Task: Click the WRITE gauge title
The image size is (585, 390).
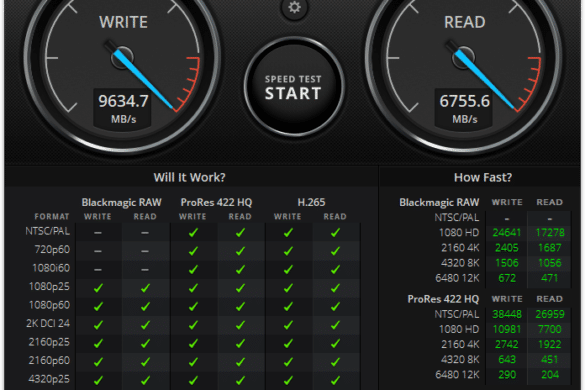Action: coord(123,22)
